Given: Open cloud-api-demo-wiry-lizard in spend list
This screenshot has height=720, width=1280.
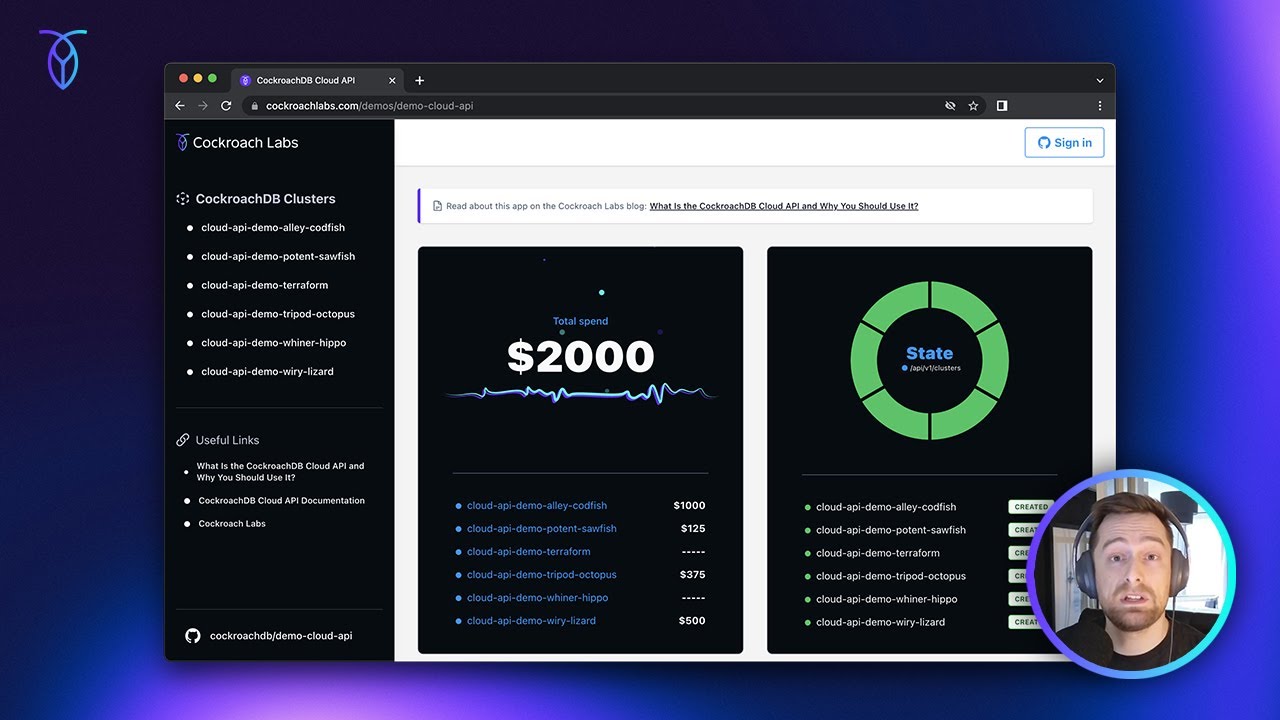Looking at the screenshot, I should click(x=532, y=621).
